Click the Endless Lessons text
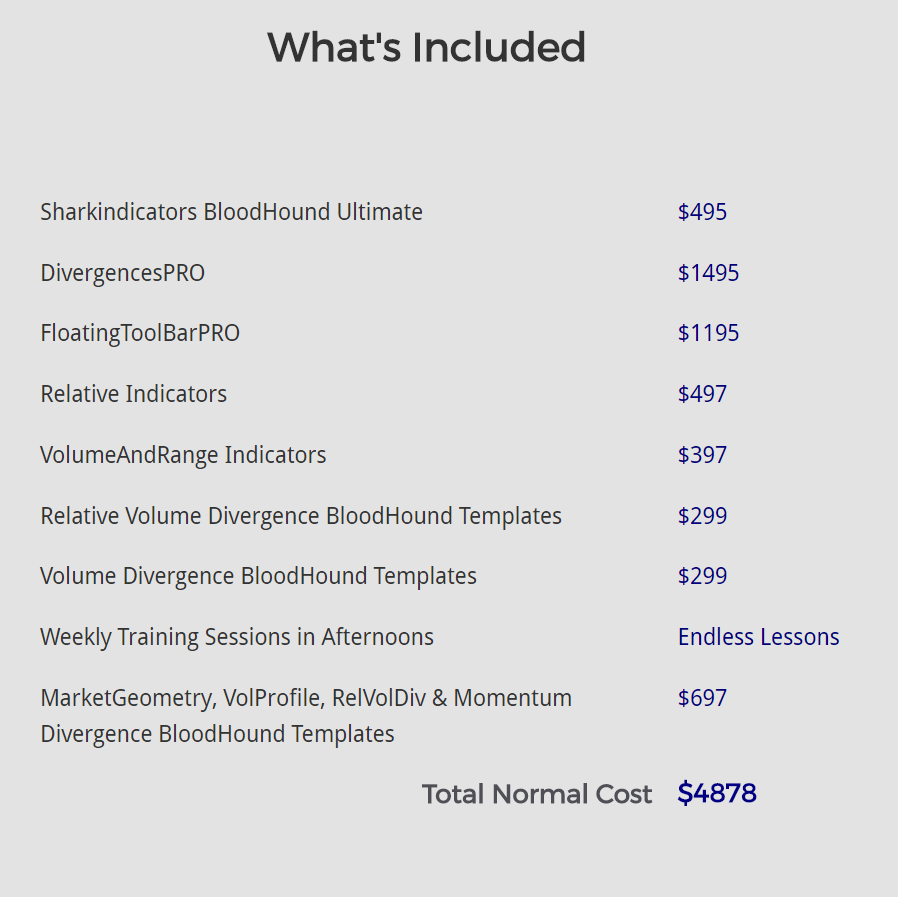898x897 pixels. (758, 637)
